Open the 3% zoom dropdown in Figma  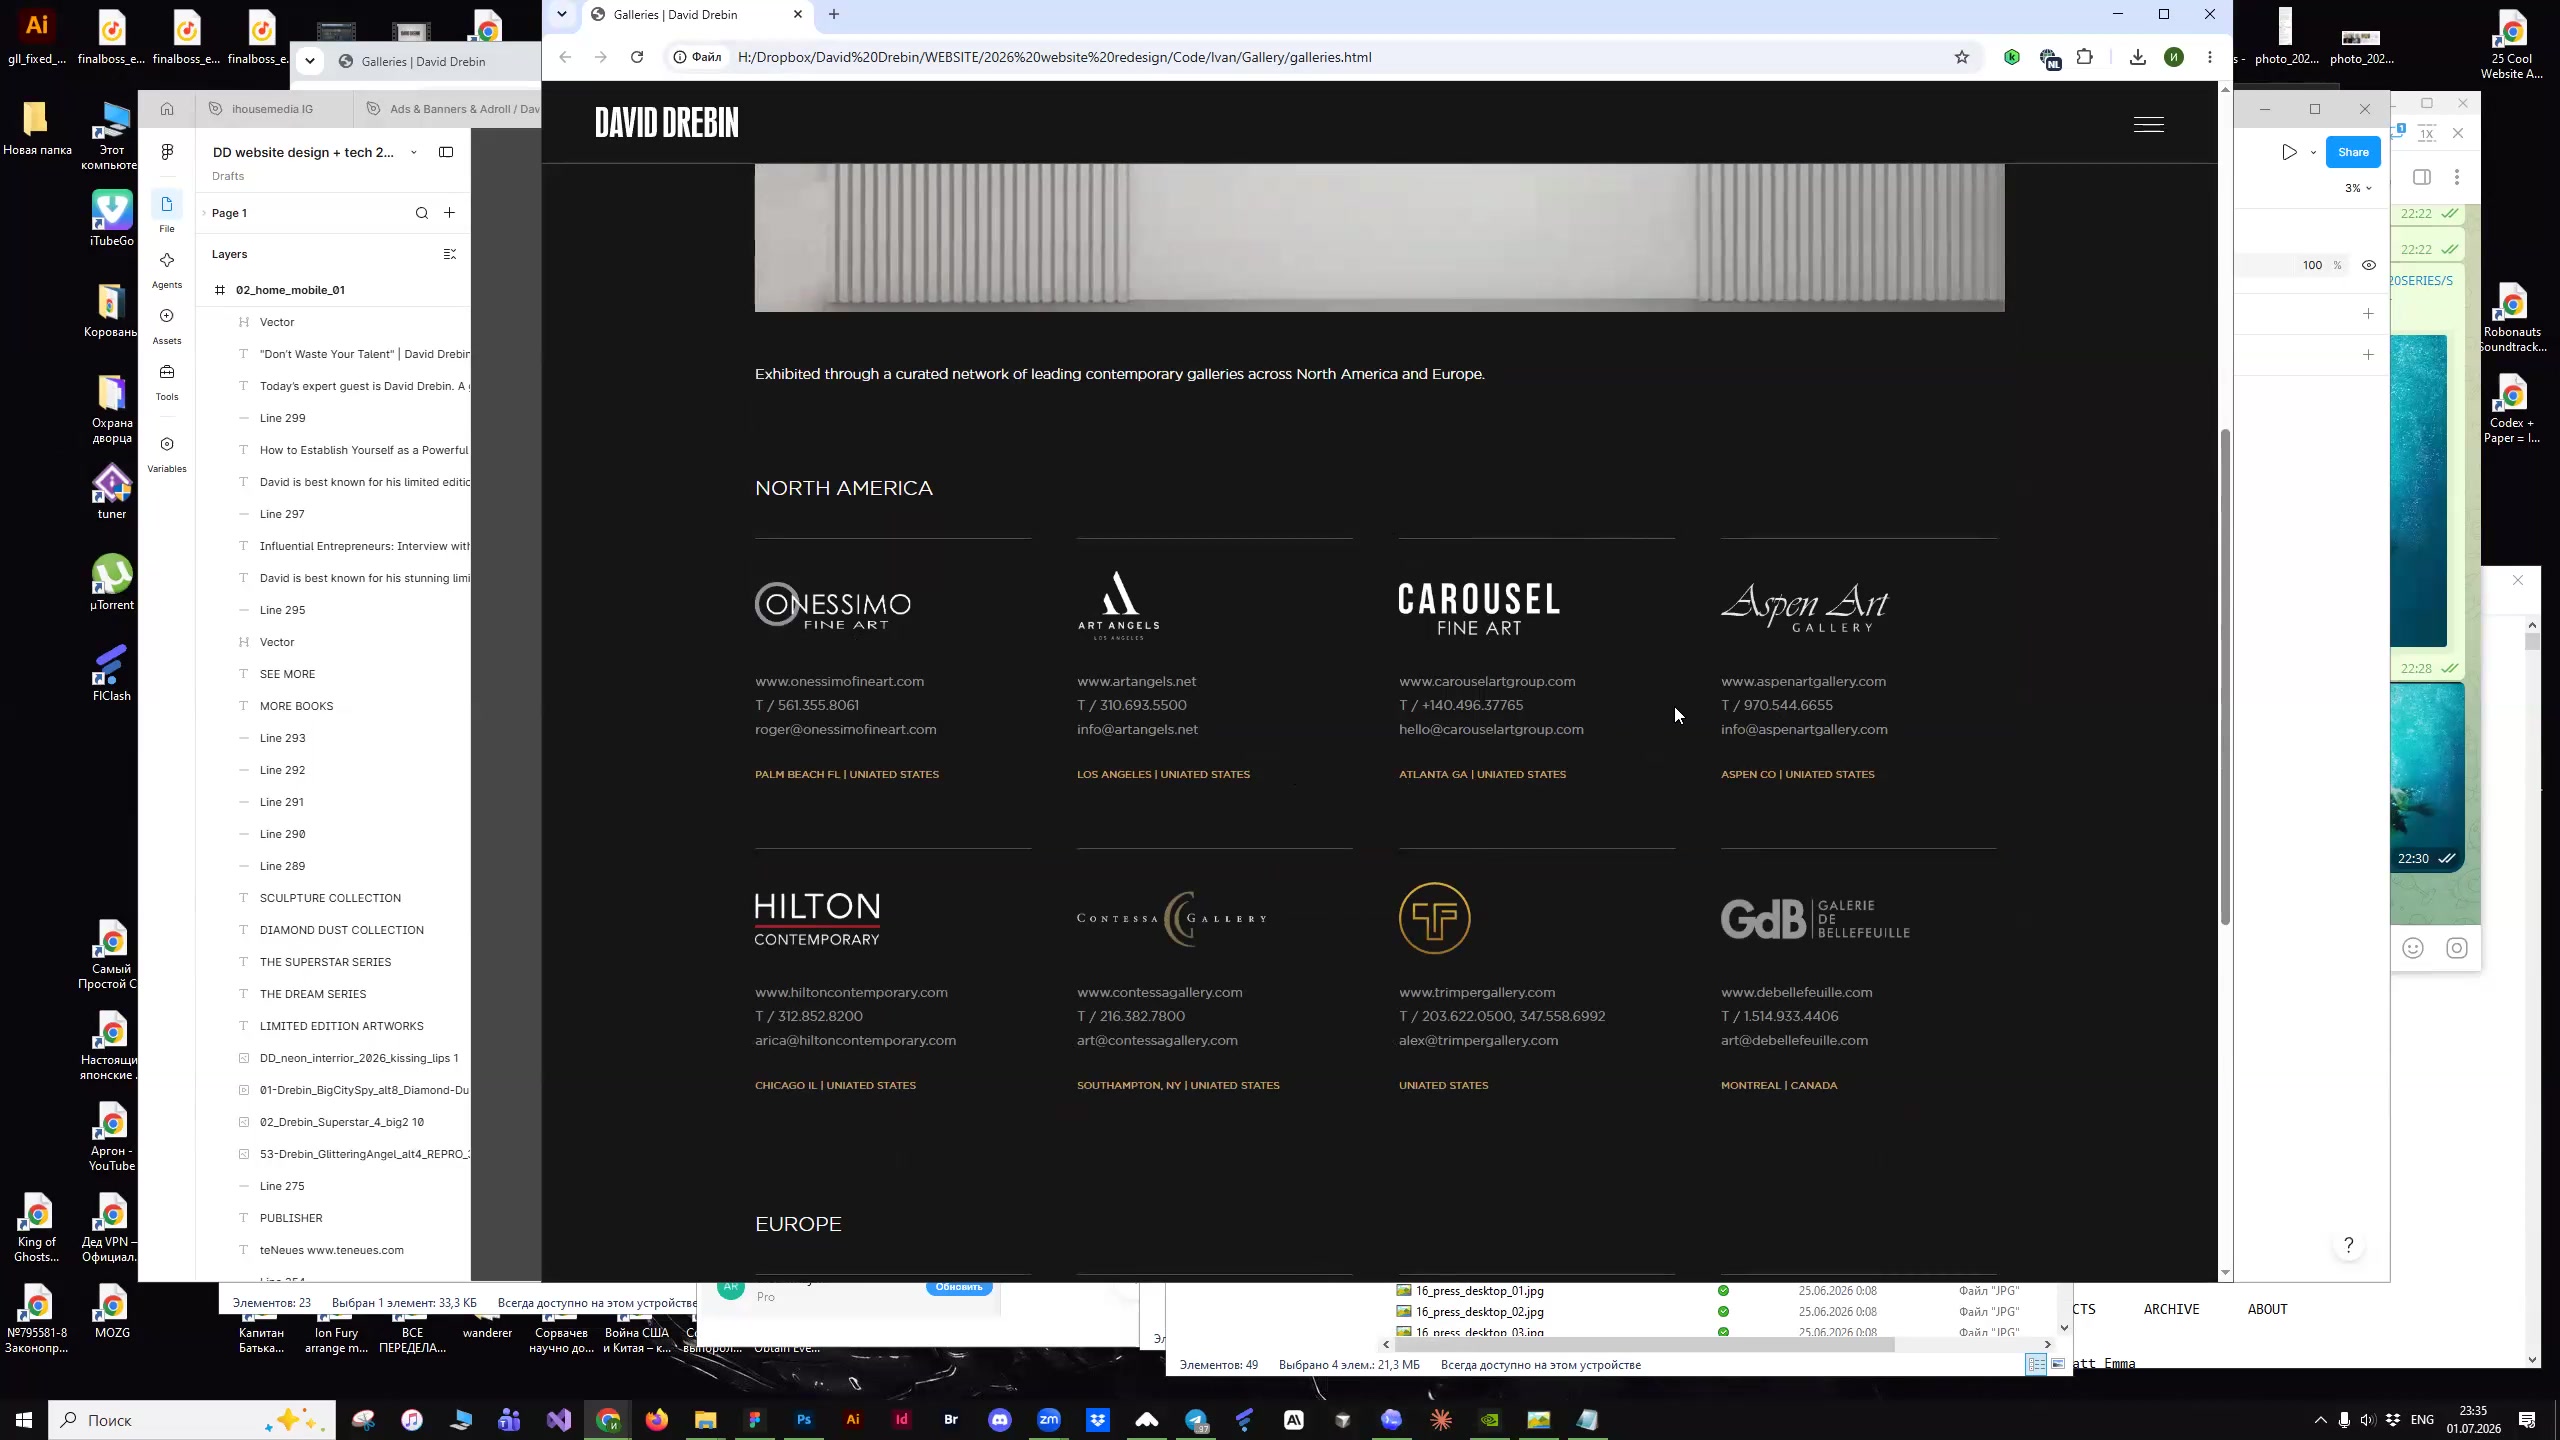[x=2358, y=188]
